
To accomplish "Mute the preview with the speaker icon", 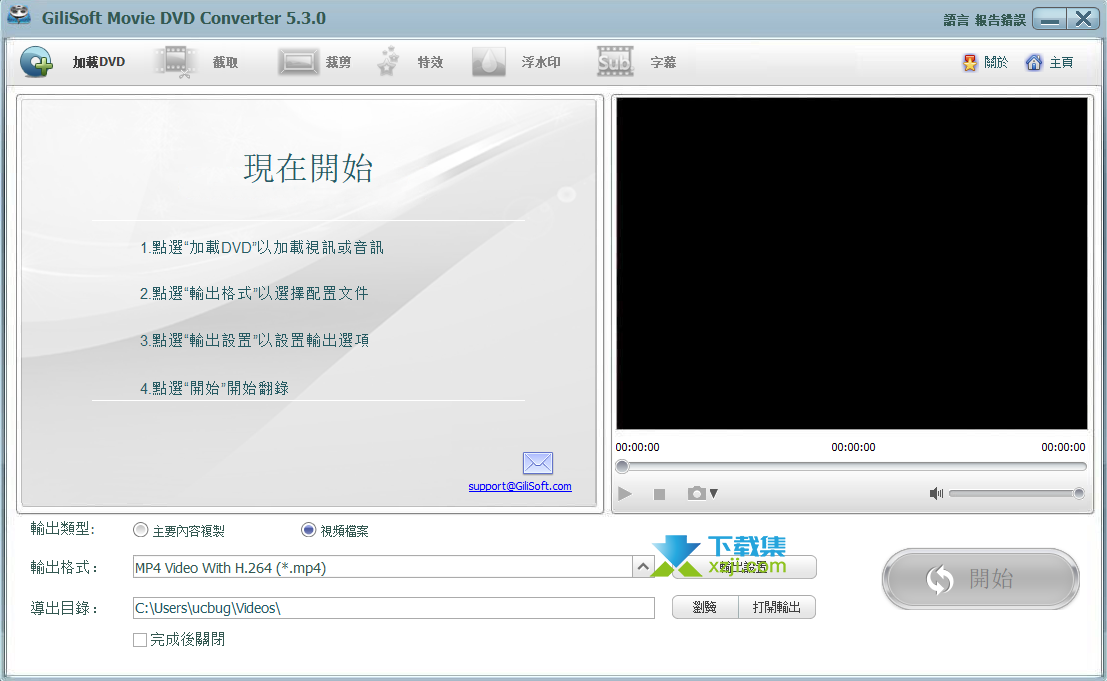I will [x=936, y=493].
